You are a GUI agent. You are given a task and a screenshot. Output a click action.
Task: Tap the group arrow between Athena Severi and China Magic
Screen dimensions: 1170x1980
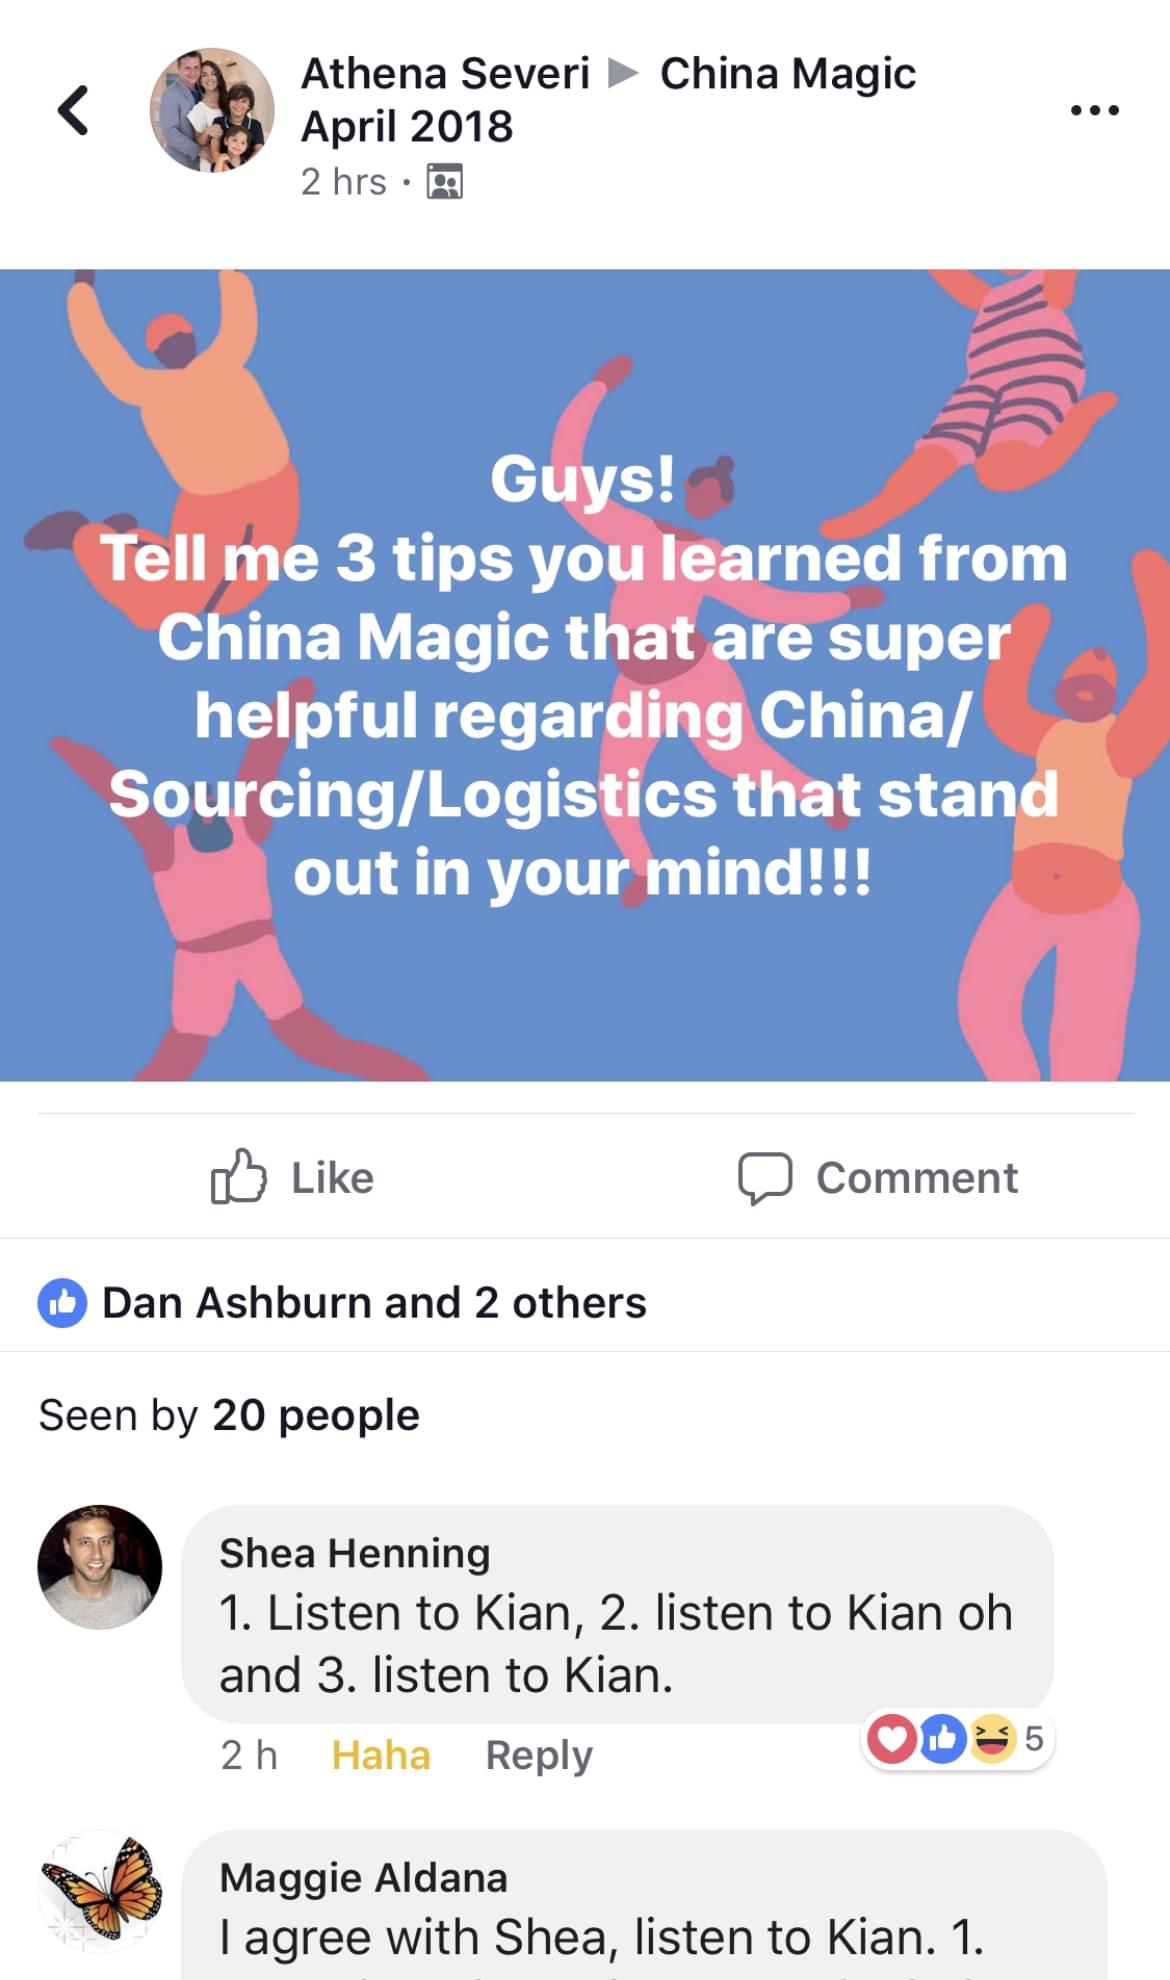coord(624,73)
